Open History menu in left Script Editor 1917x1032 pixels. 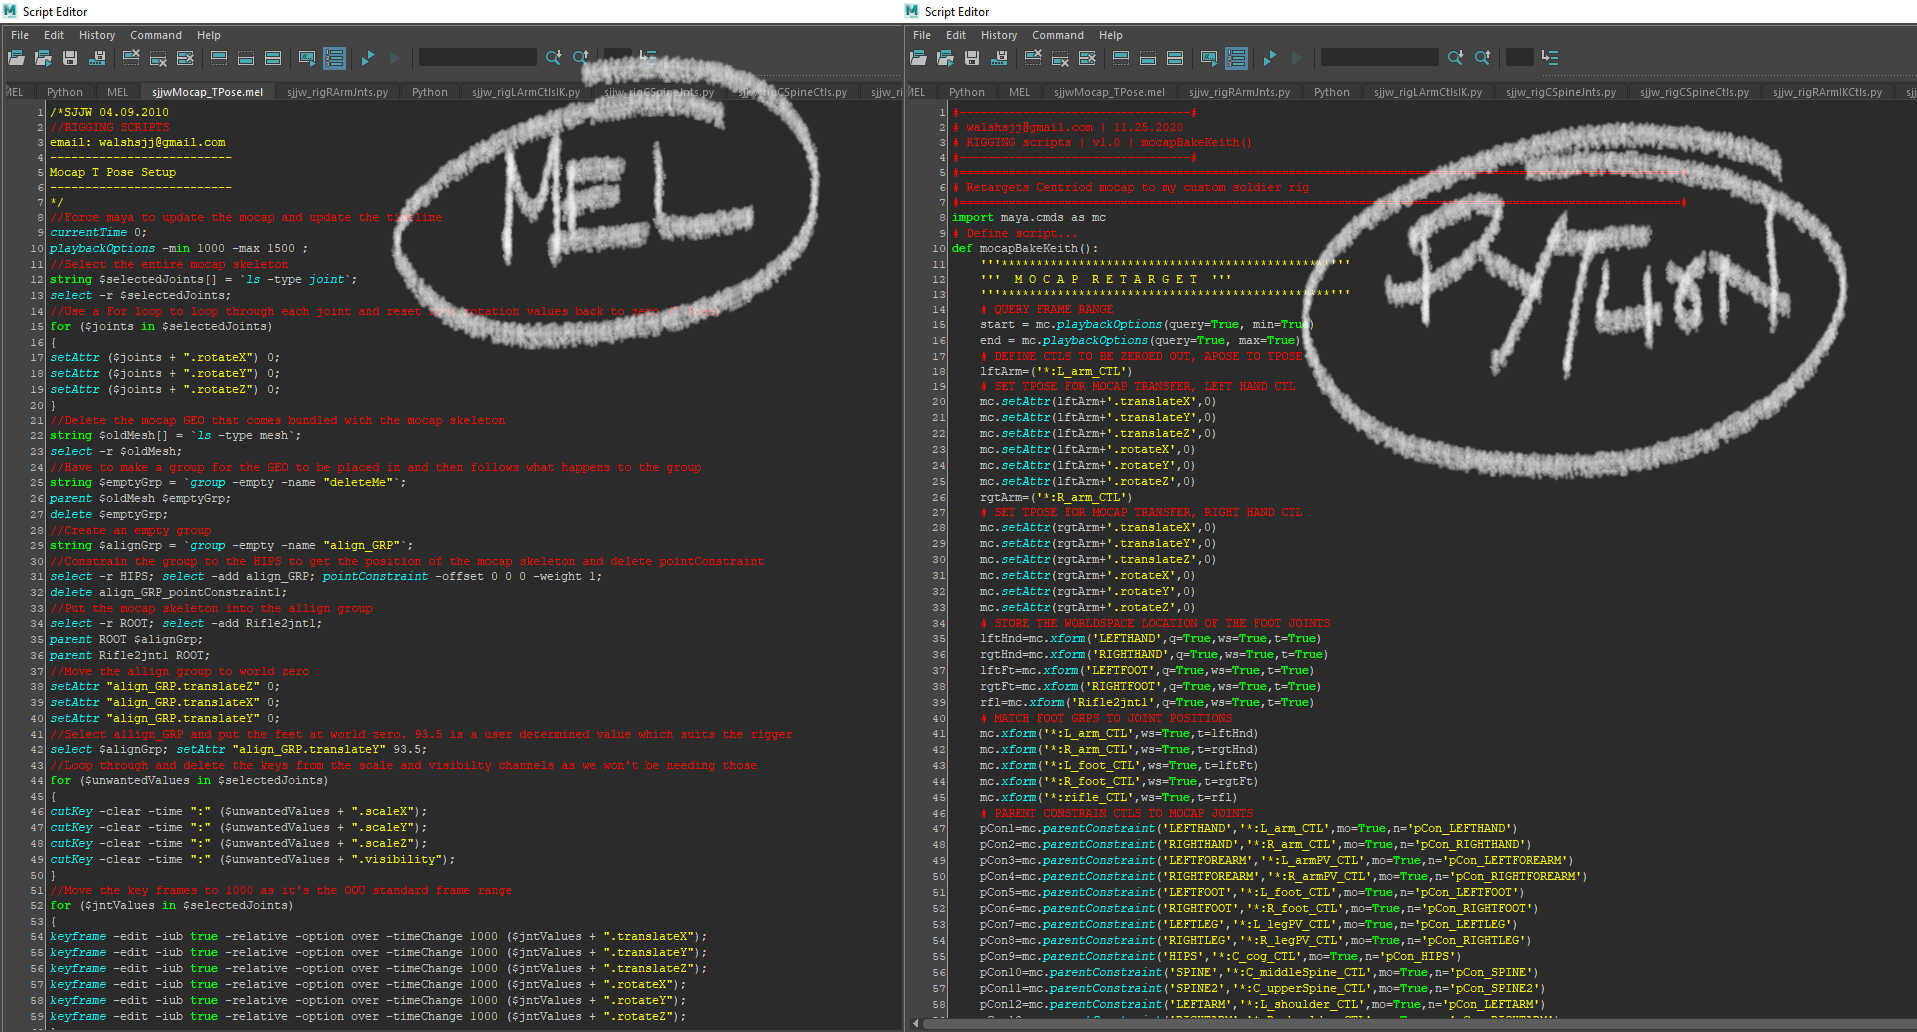97,35
